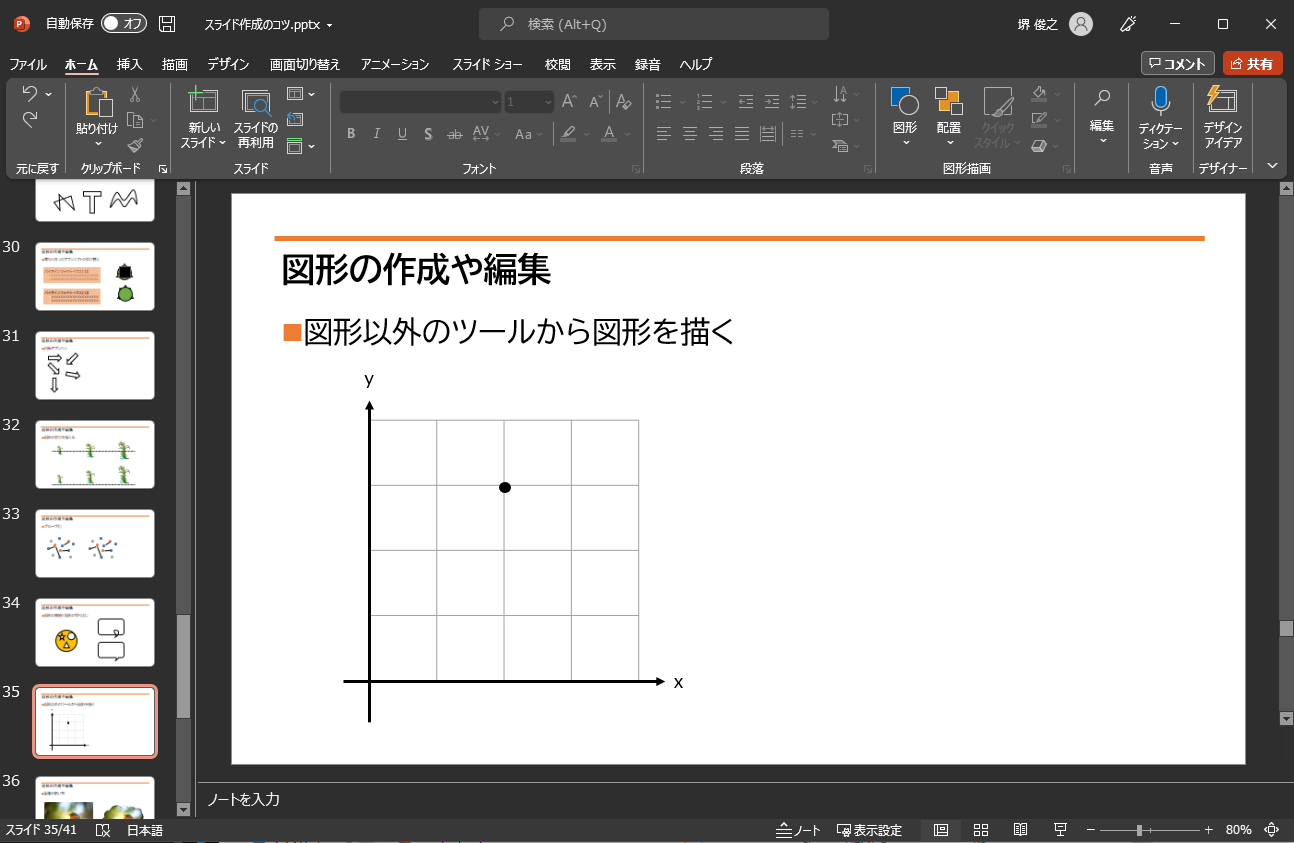Viewport: 1294px width, 843px height.
Task: Click the Decrease Font Size icon
Action: 596,102
